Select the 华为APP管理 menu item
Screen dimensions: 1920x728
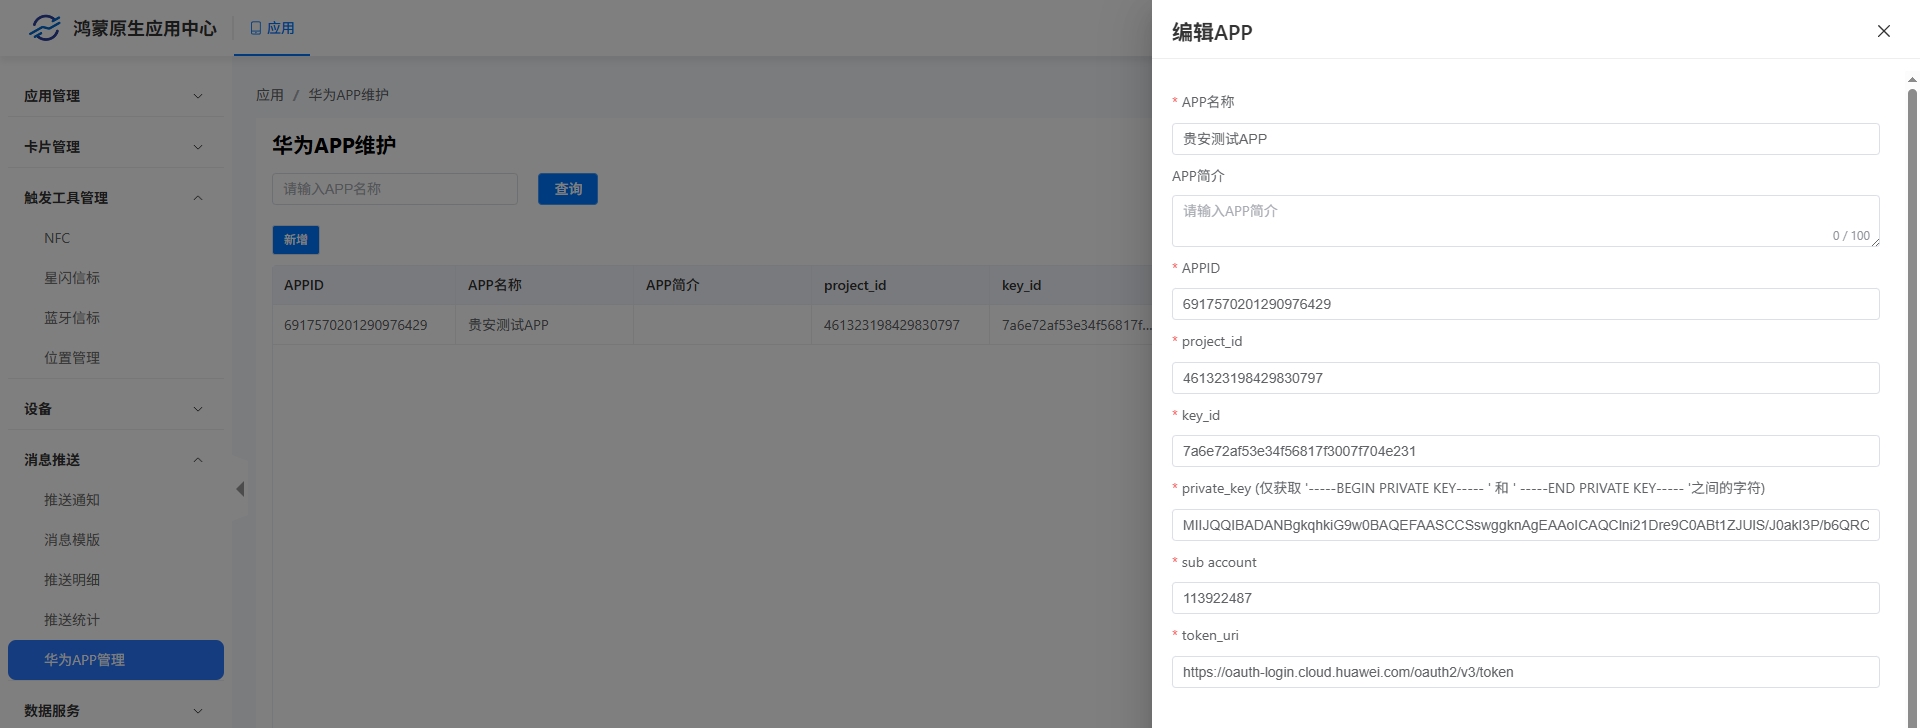[x=116, y=660]
